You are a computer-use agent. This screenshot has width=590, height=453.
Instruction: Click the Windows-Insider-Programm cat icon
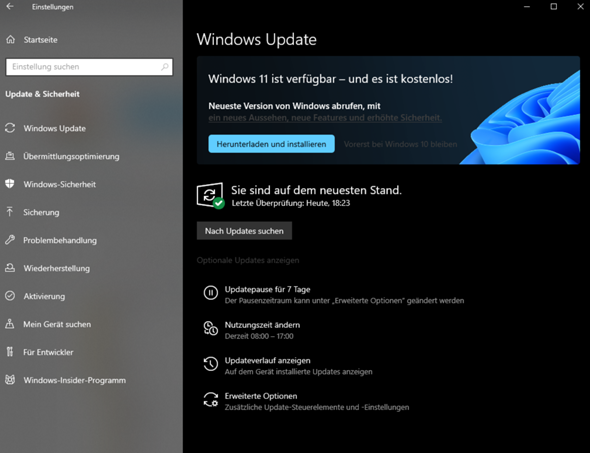[x=10, y=380]
